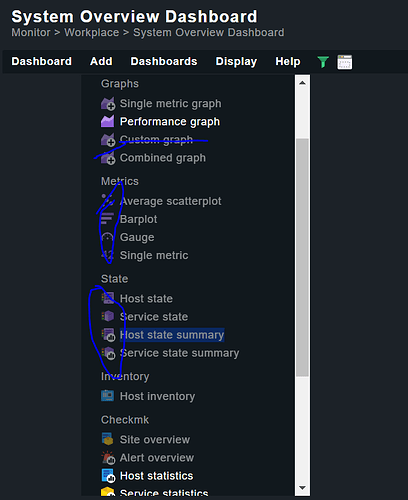Viewport: 408px width, 500px height.
Task: Open the Add menu
Action: click(101, 62)
